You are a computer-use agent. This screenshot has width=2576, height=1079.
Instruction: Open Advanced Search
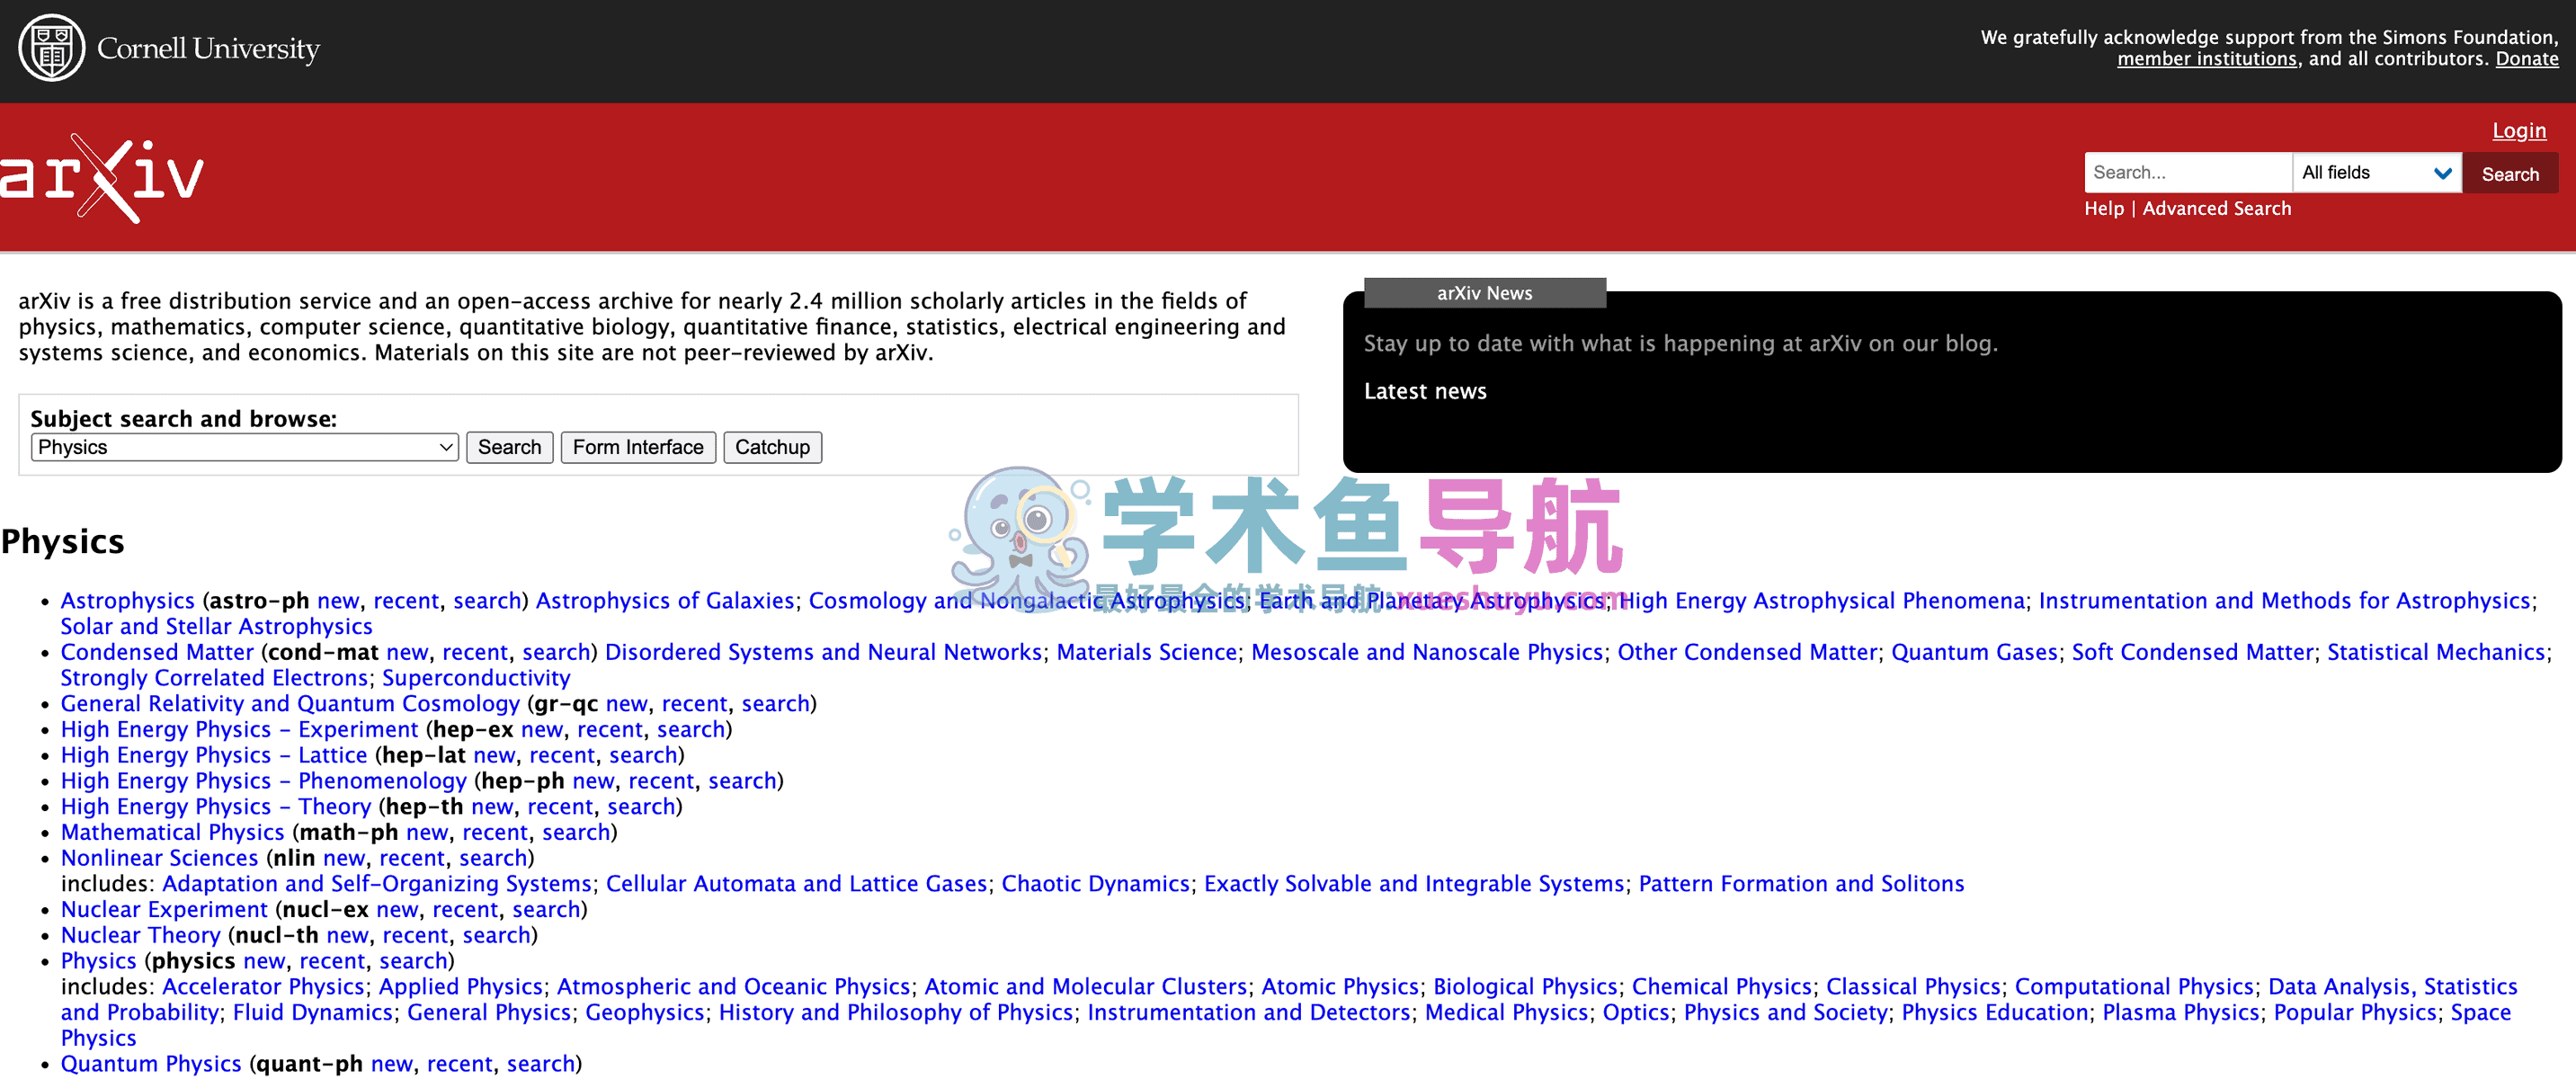[2217, 208]
